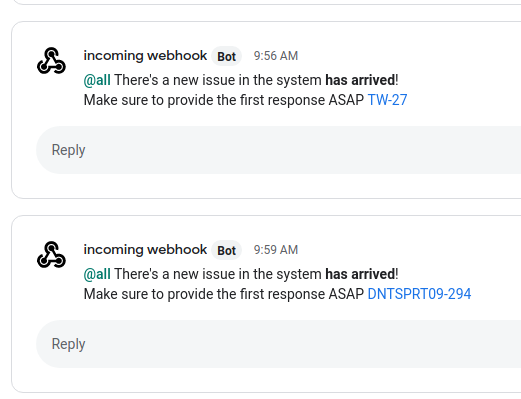This screenshot has height=399, width=521.
Task: Click incoming webhook sender name at 9:59 AM
Action: [145, 250]
